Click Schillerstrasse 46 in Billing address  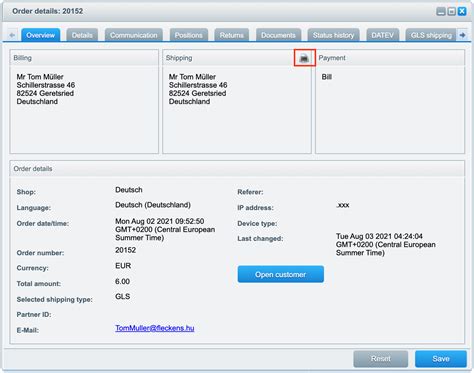[46, 85]
